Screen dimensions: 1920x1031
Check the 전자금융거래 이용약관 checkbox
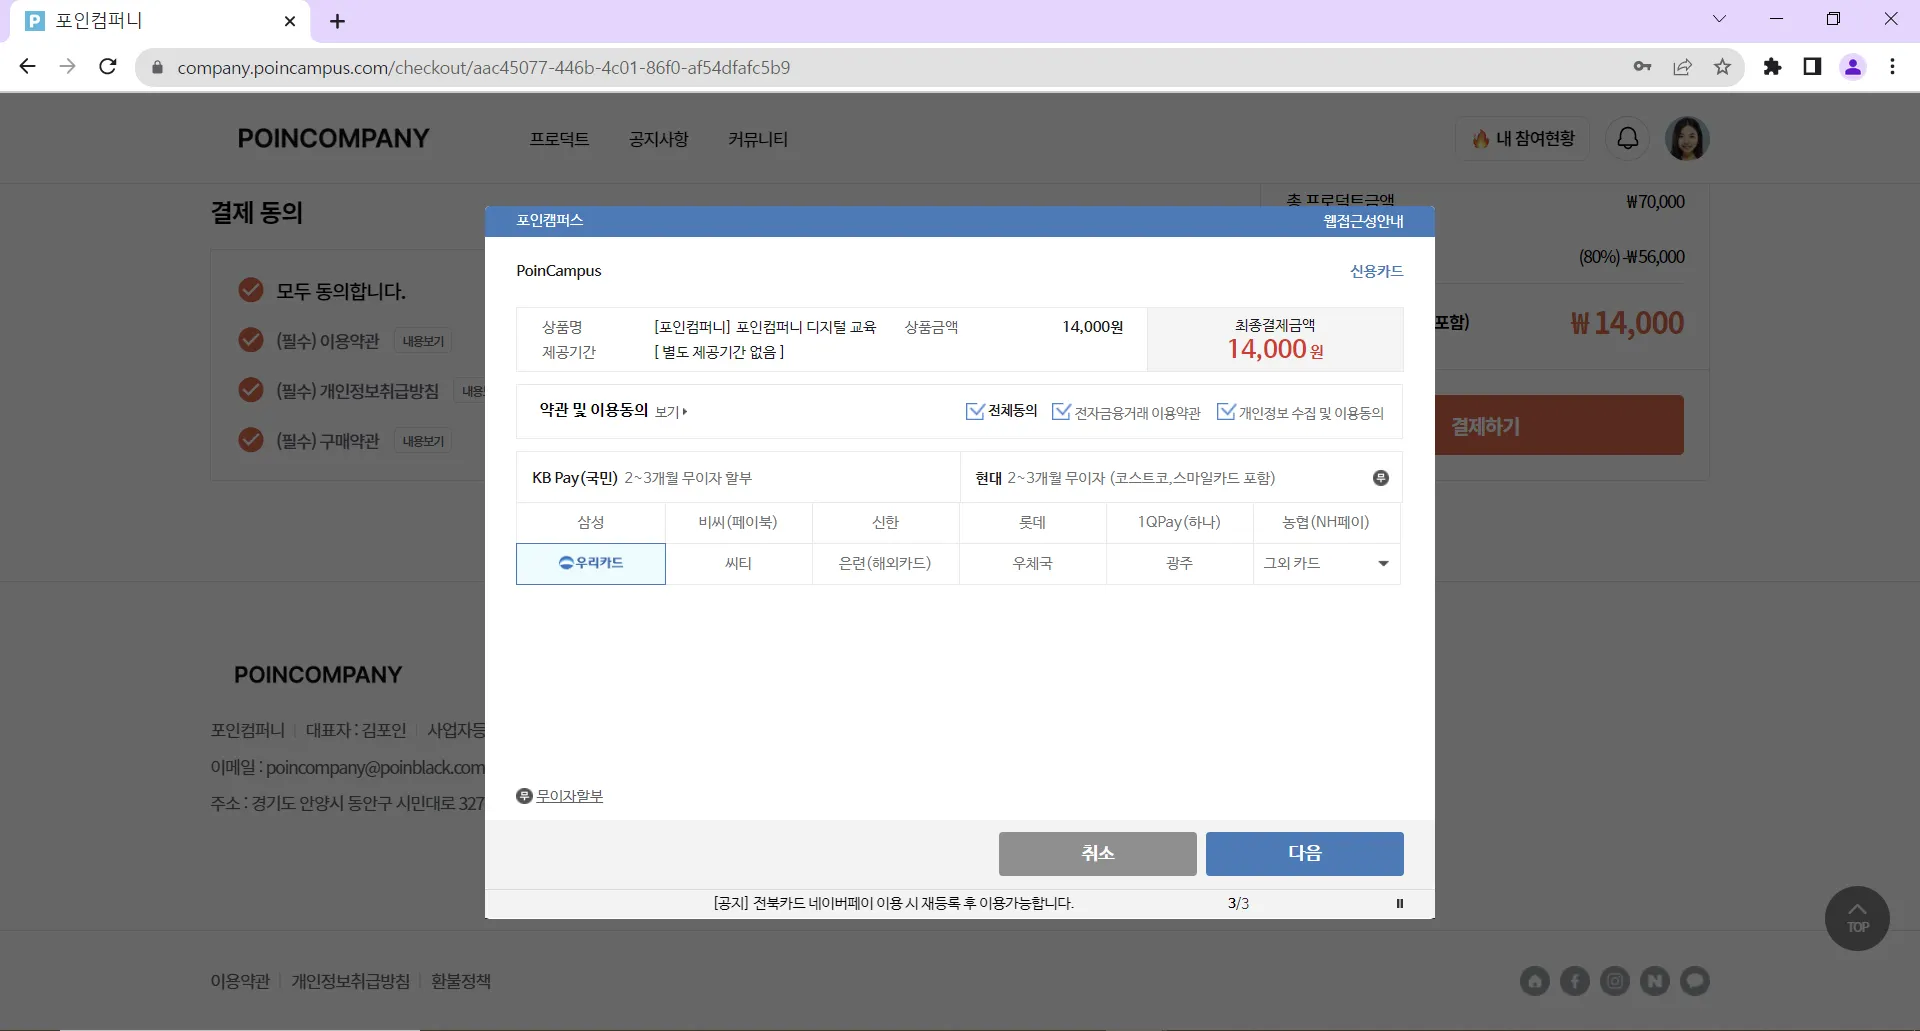[x=1061, y=411]
